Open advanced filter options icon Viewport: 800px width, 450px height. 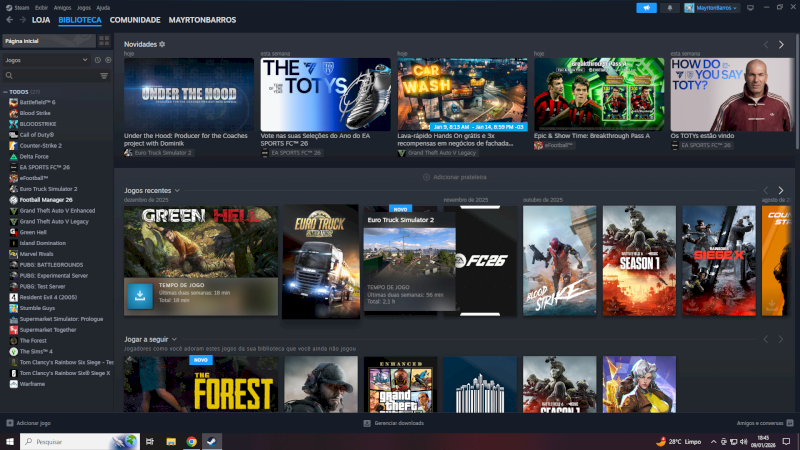104,76
